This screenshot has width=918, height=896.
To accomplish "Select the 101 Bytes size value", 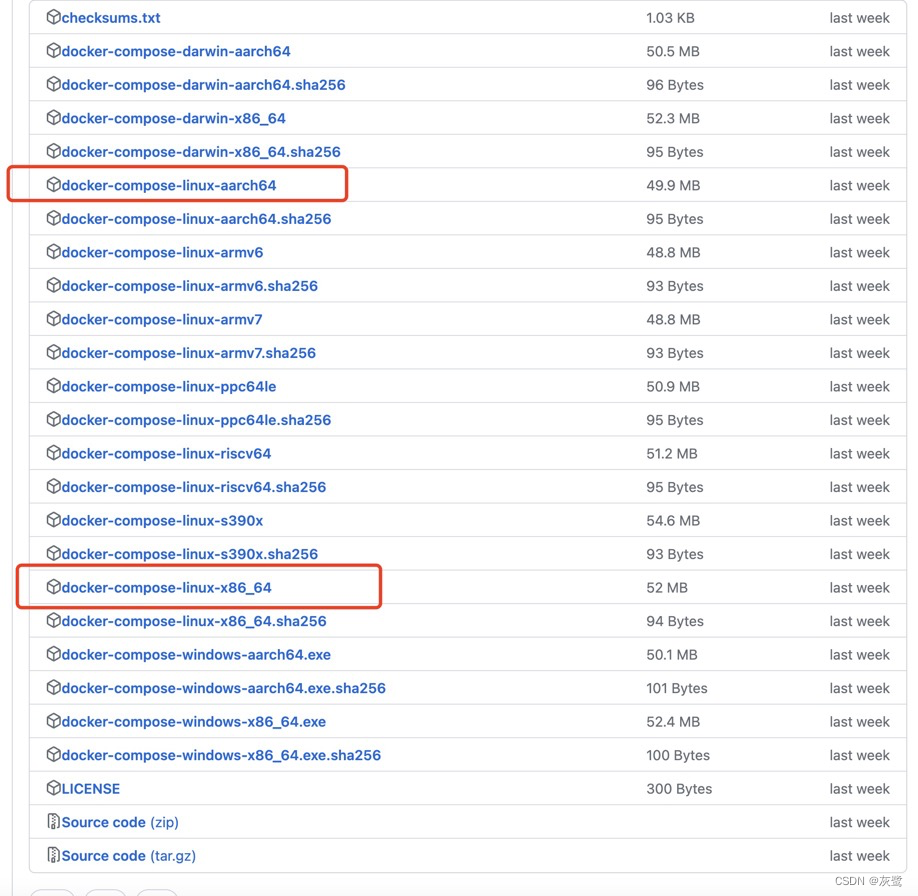I will (x=677, y=688).
